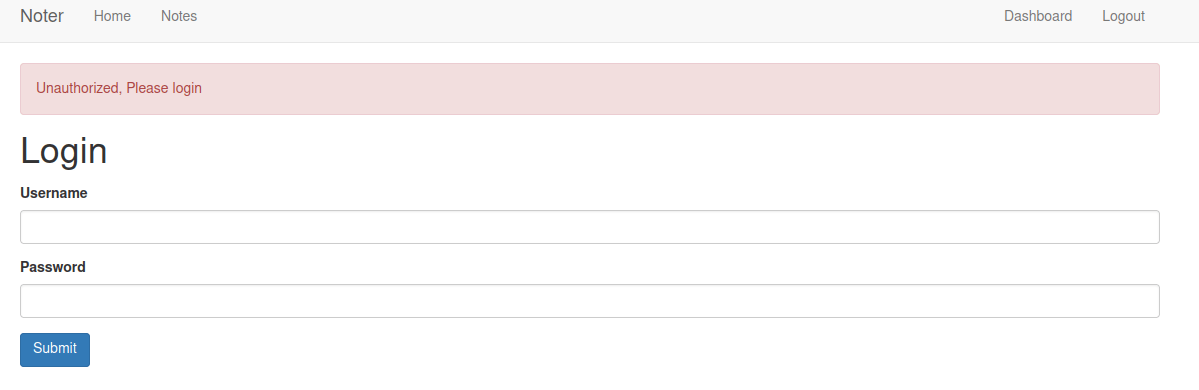Select Logout in the top navigation
This screenshot has width=1199, height=390.
[x=1123, y=16]
